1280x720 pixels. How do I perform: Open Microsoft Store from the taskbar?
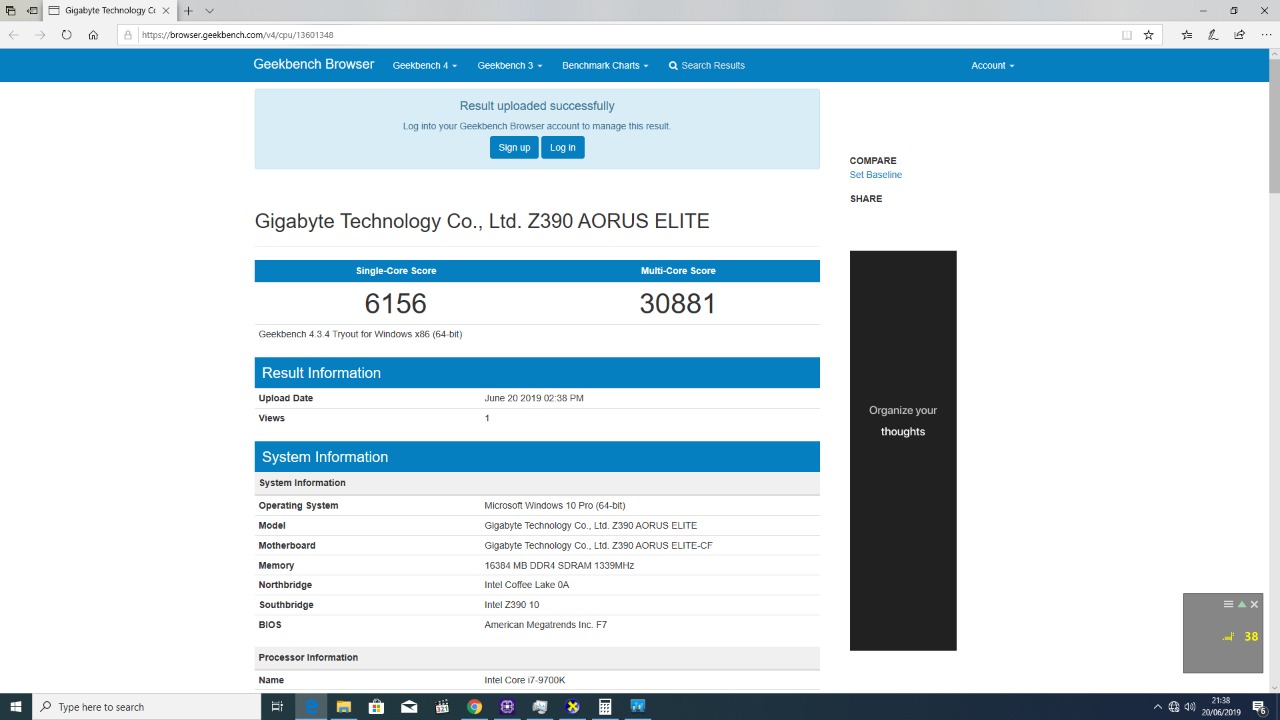(376, 707)
